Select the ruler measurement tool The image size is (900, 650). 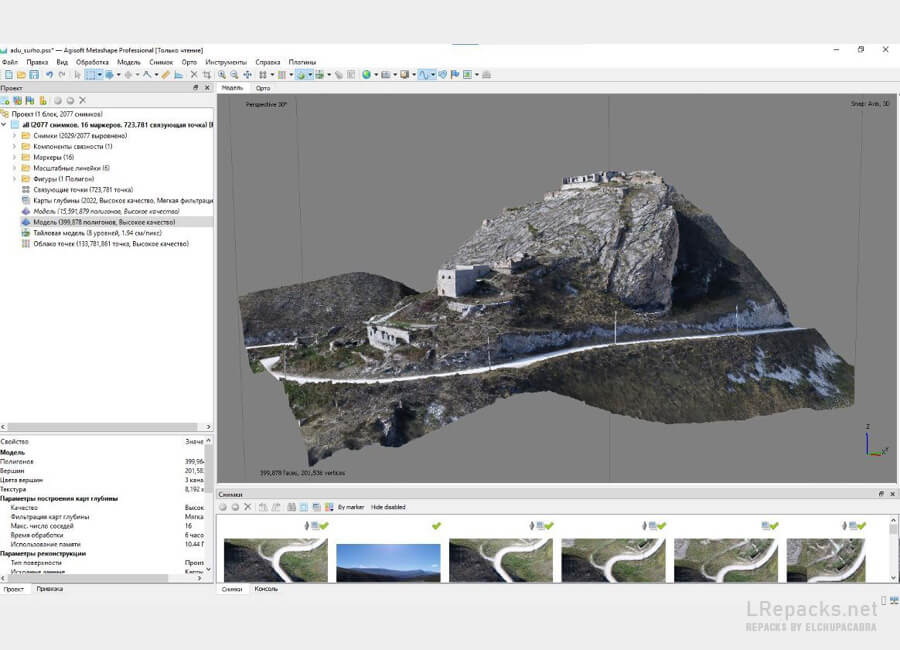coord(166,75)
